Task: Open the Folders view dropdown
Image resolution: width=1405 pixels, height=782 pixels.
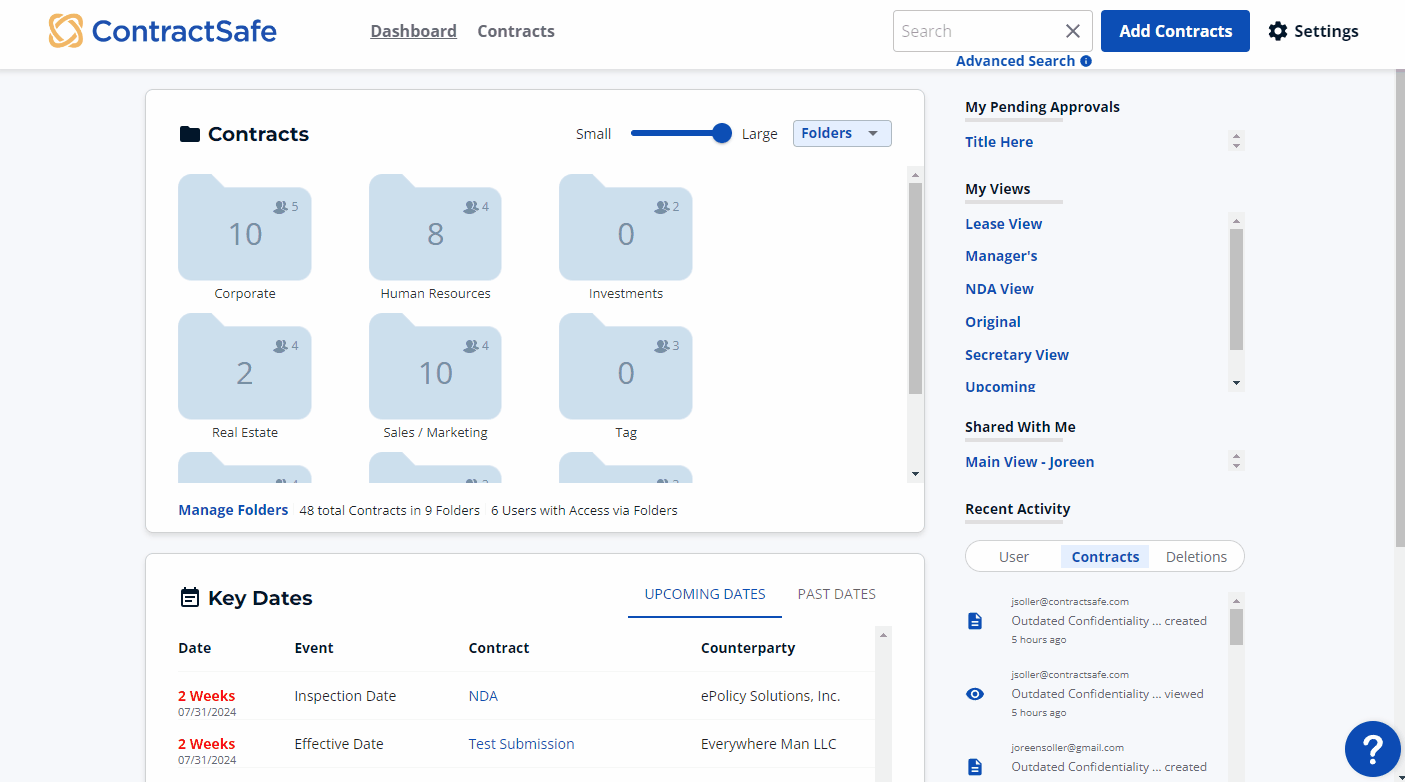Action: (841, 133)
